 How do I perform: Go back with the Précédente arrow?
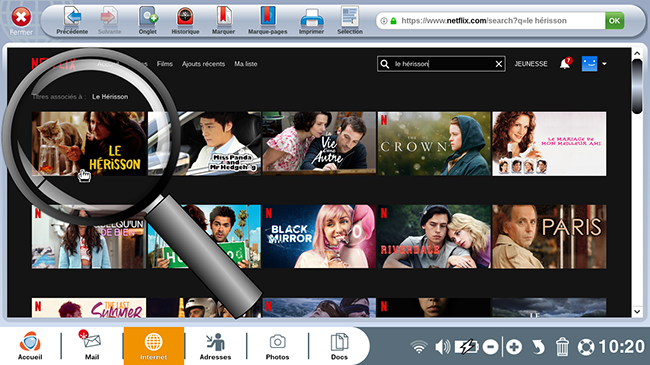(72, 21)
